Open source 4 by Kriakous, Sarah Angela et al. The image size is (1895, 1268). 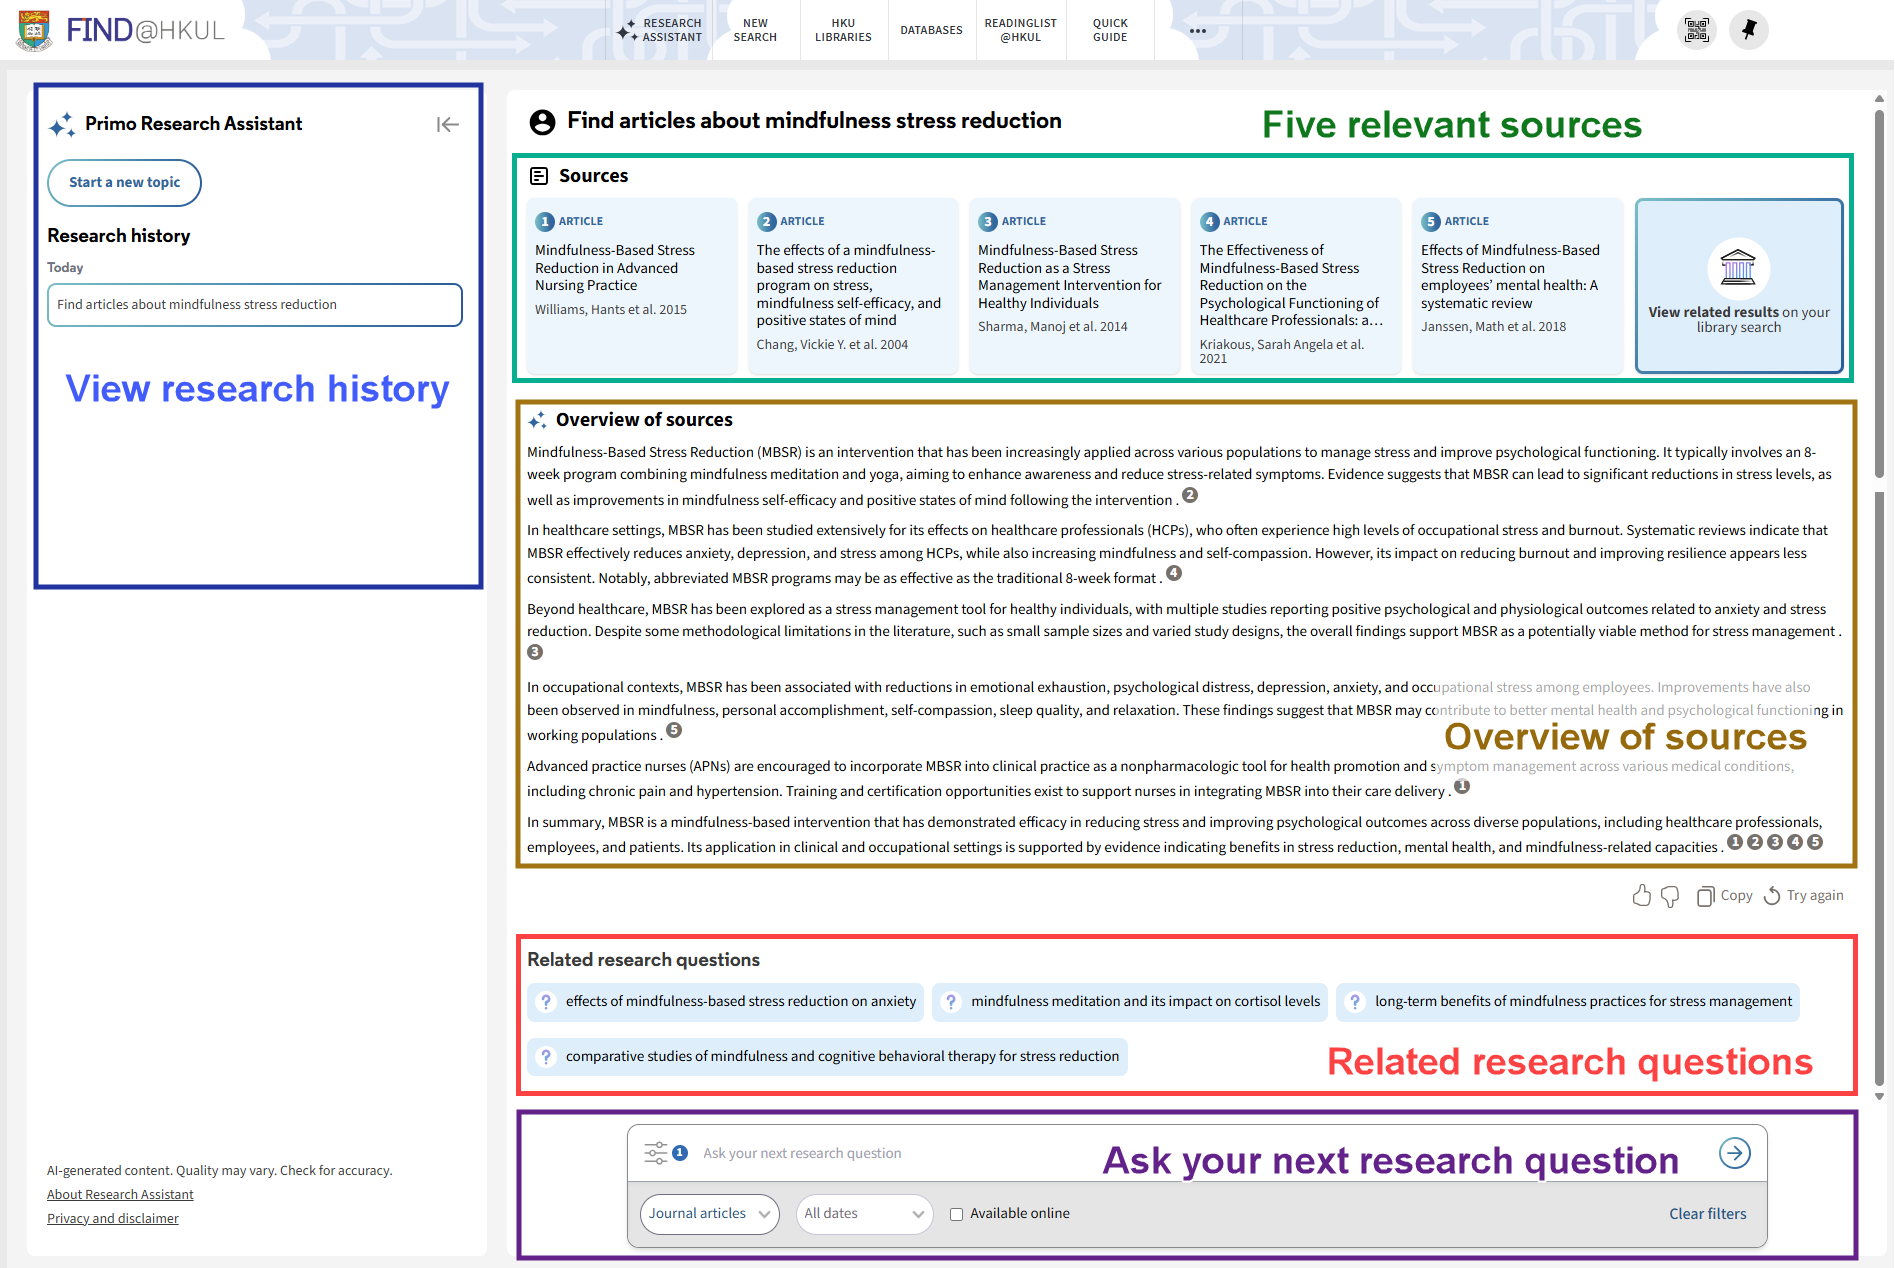[x=1296, y=286]
